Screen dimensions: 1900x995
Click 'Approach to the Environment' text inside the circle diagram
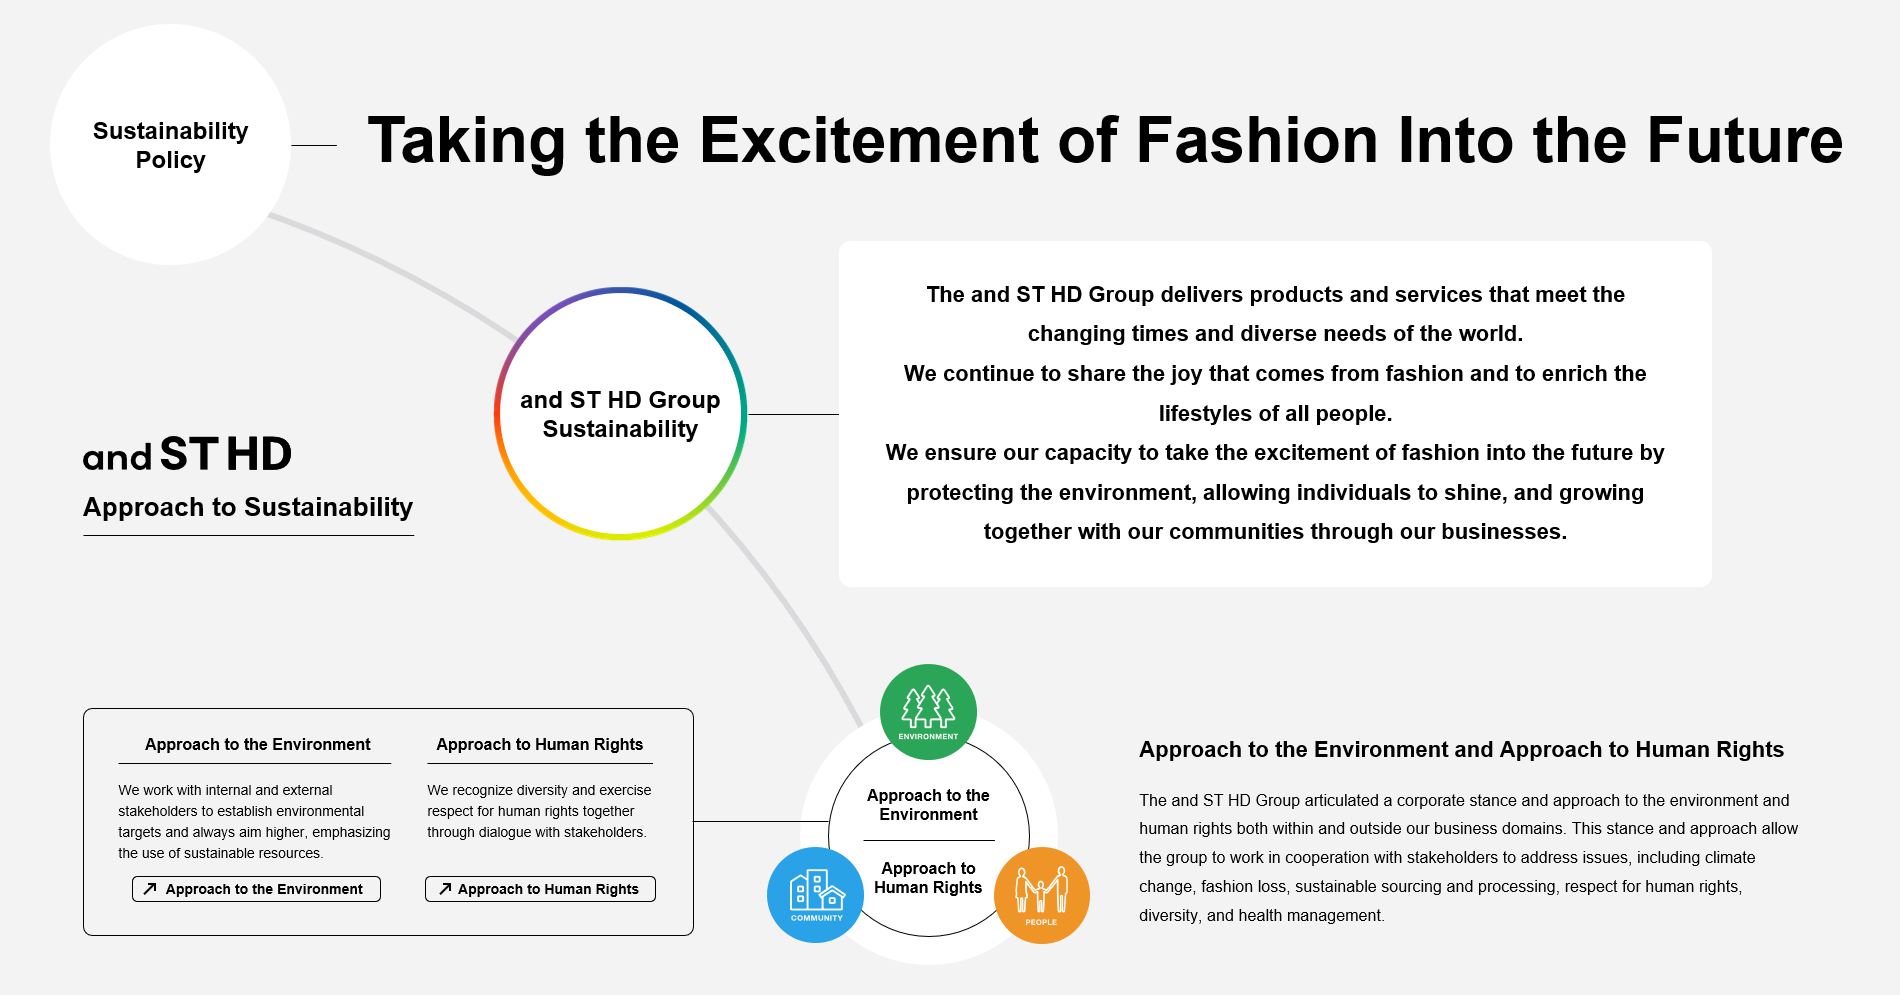(x=928, y=805)
